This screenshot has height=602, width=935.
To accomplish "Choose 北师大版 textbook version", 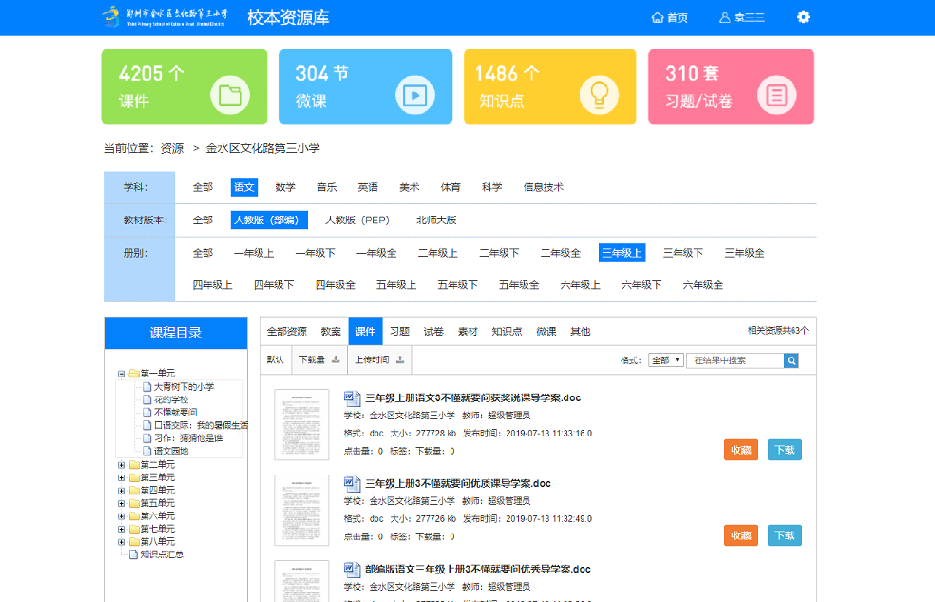I will 436,220.
